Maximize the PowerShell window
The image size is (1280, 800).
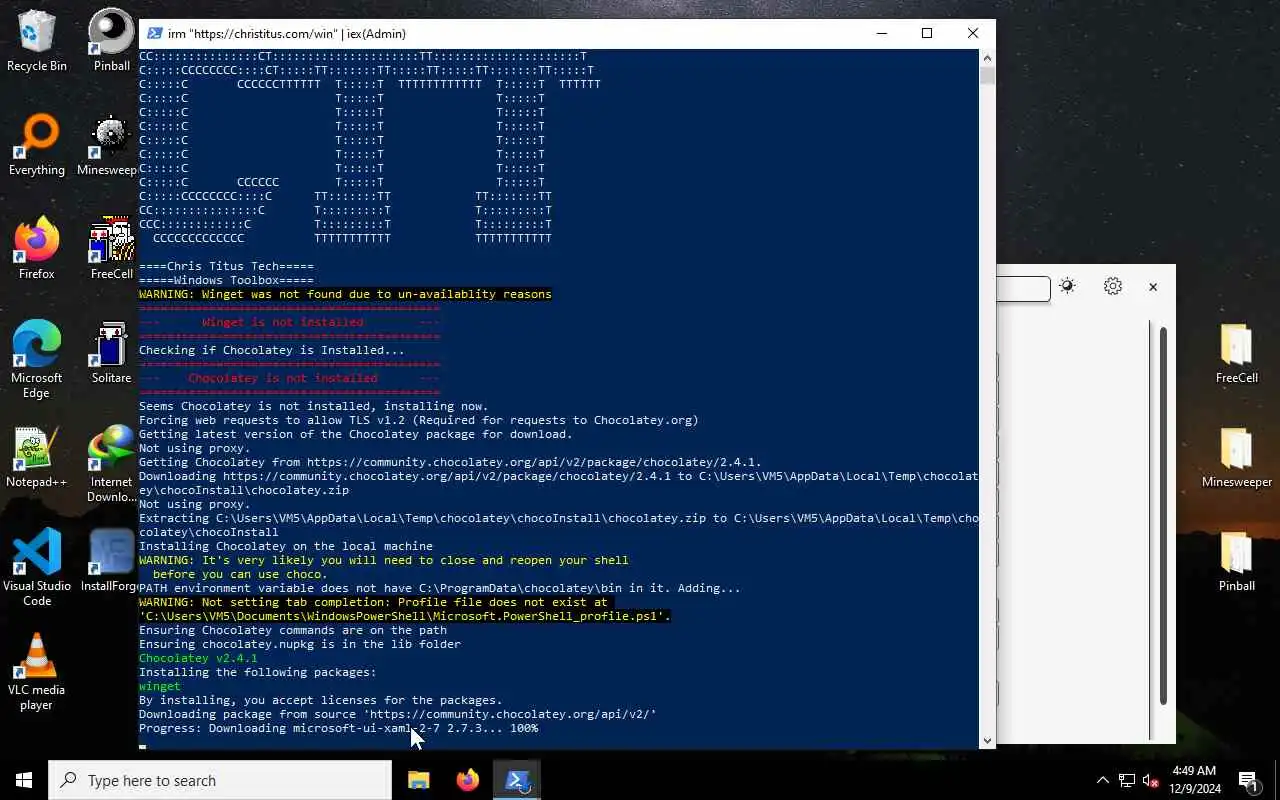point(927,33)
